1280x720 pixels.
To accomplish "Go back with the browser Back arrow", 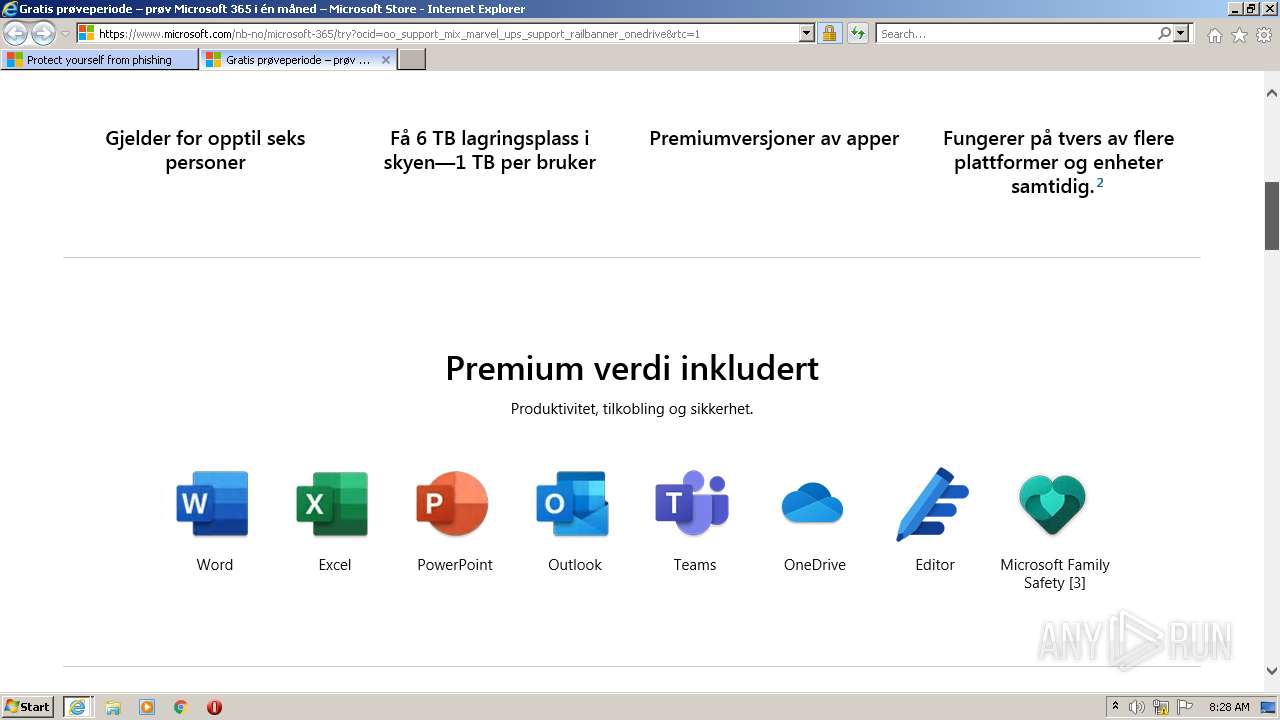I will click(x=16, y=33).
